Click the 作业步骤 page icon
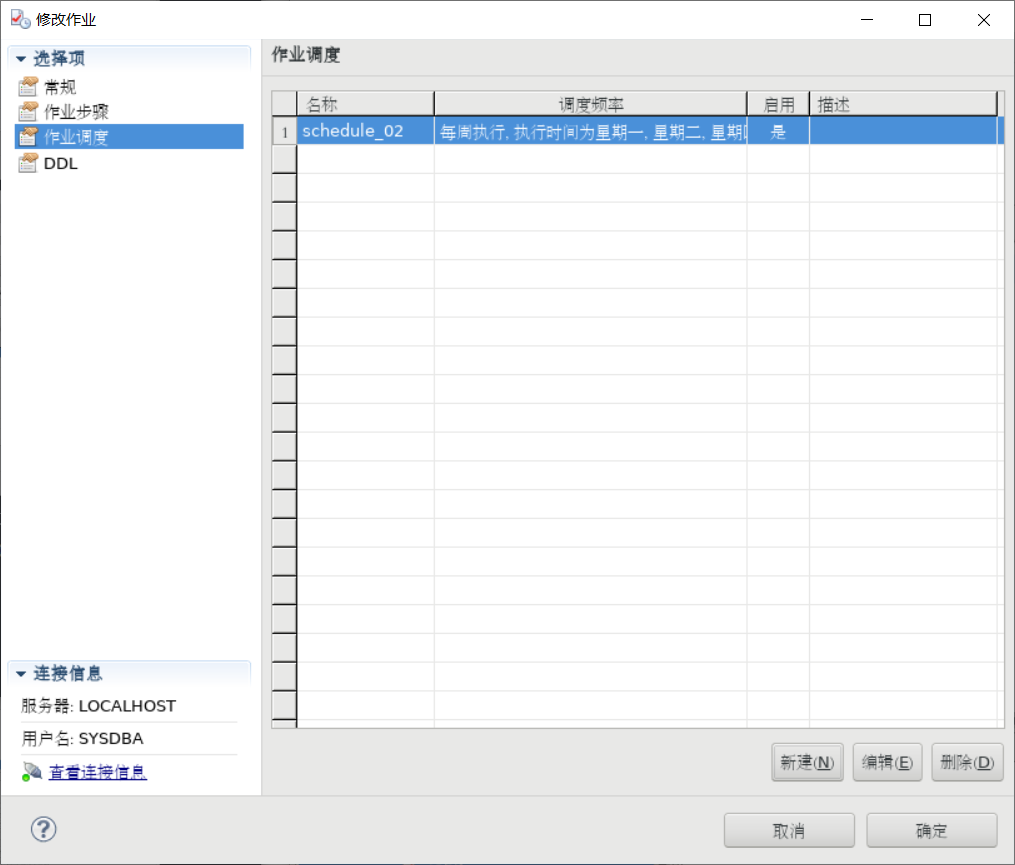This screenshot has width=1015, height=865. [28, 111]
